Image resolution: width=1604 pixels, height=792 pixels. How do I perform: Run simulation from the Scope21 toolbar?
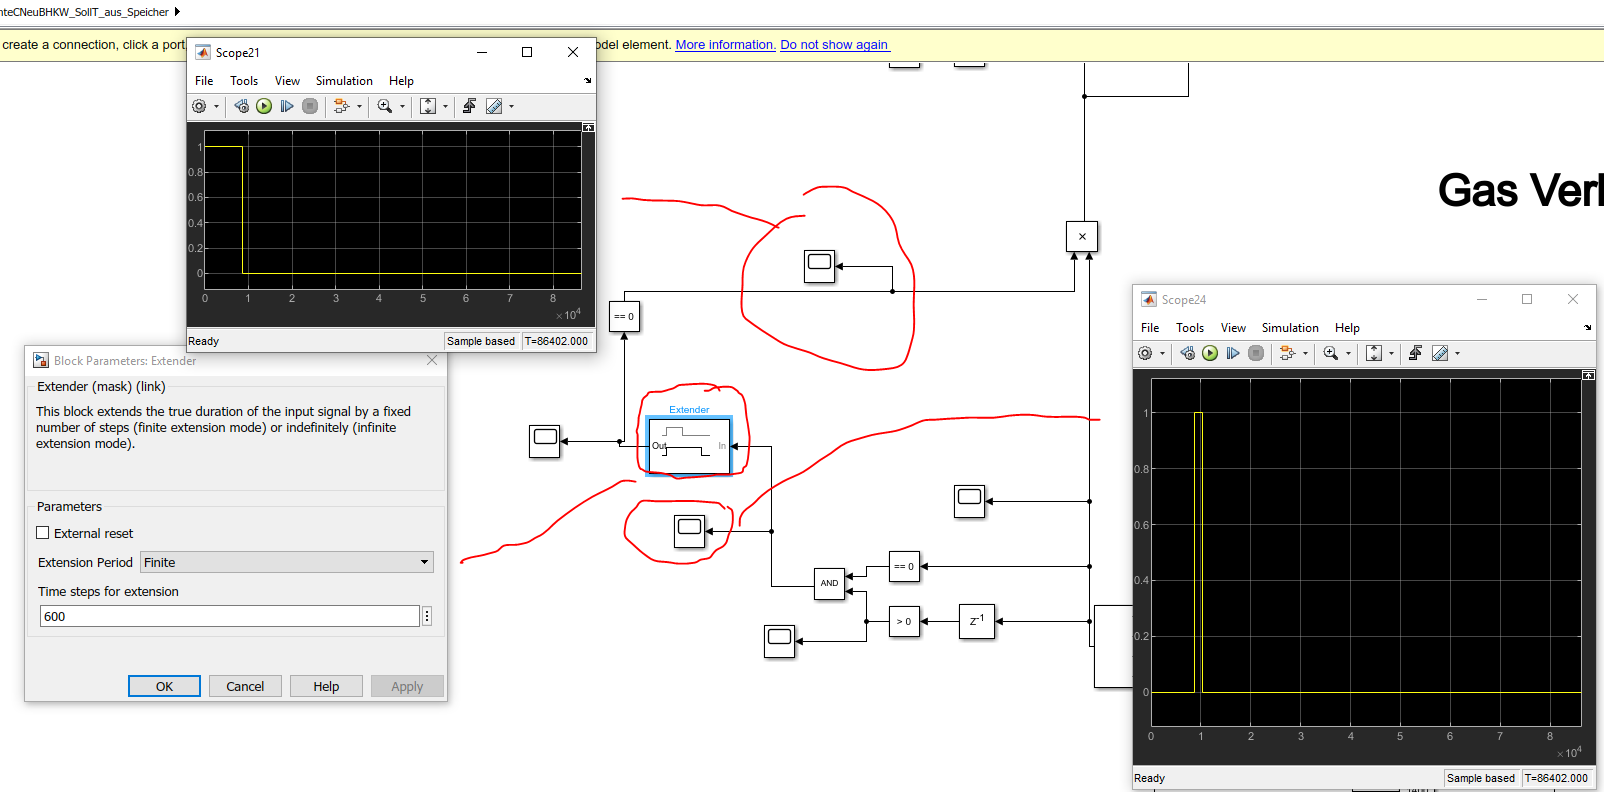point(264,106)
